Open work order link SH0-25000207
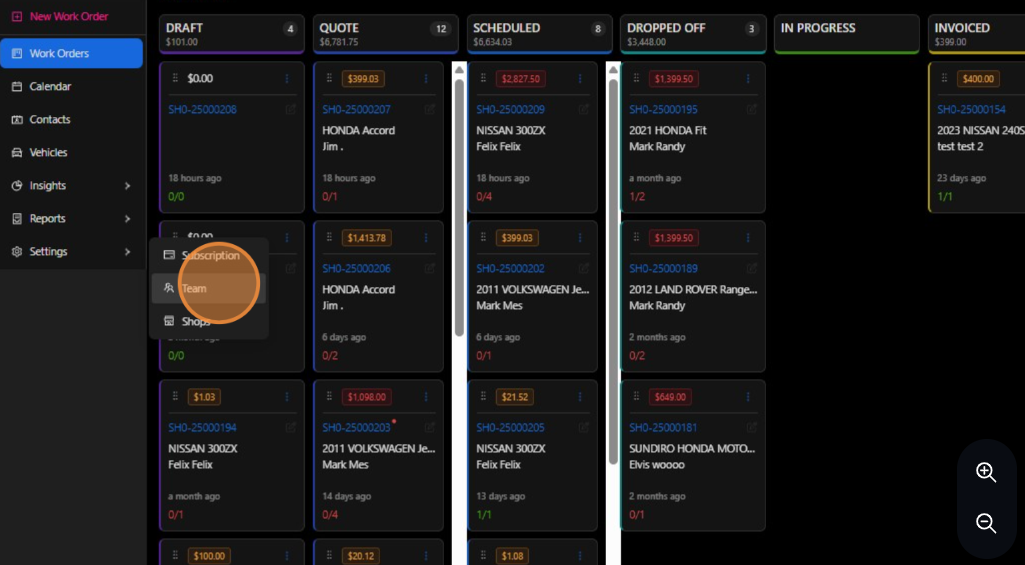1025x565 pixels. 356,109
